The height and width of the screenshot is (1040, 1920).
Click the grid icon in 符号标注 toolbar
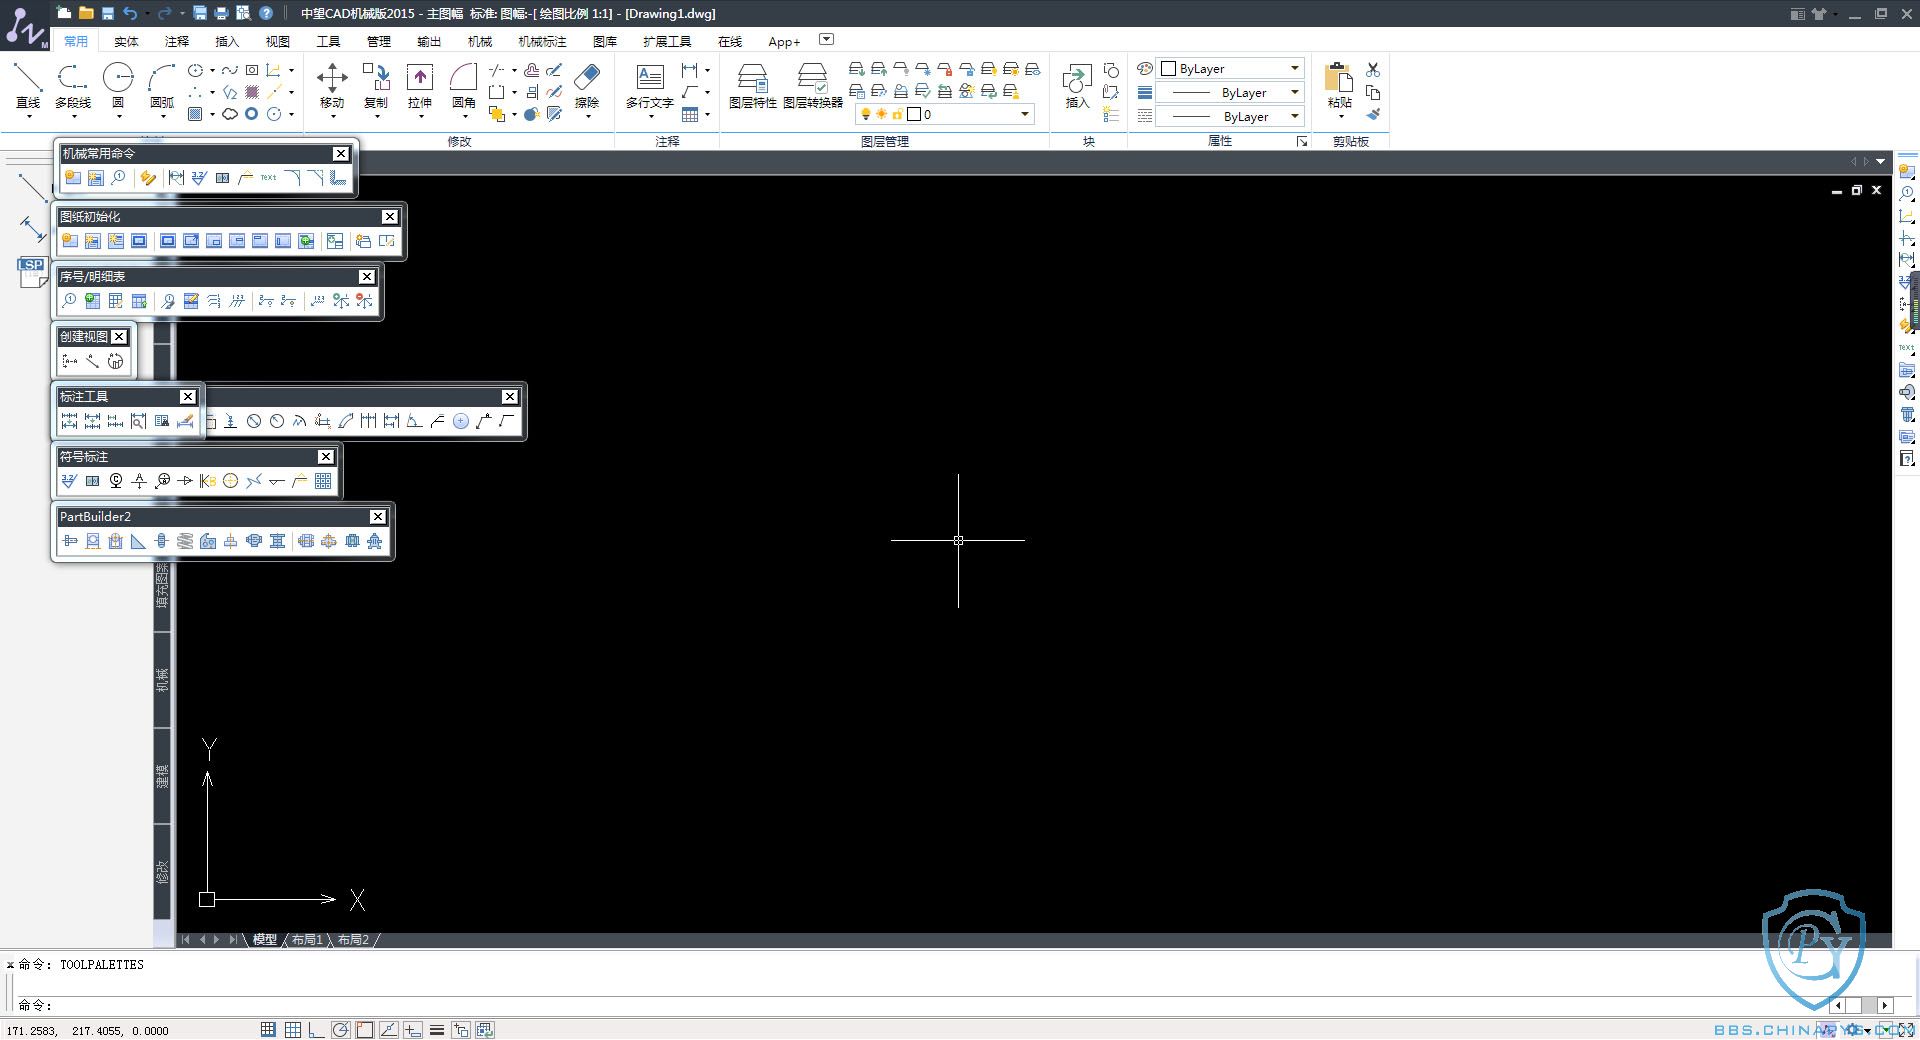point(323,481)
